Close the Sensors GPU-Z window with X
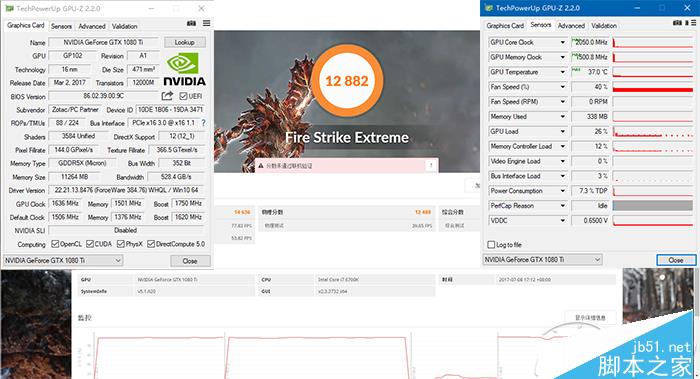700x379 pixels. (x=687, y=8)
